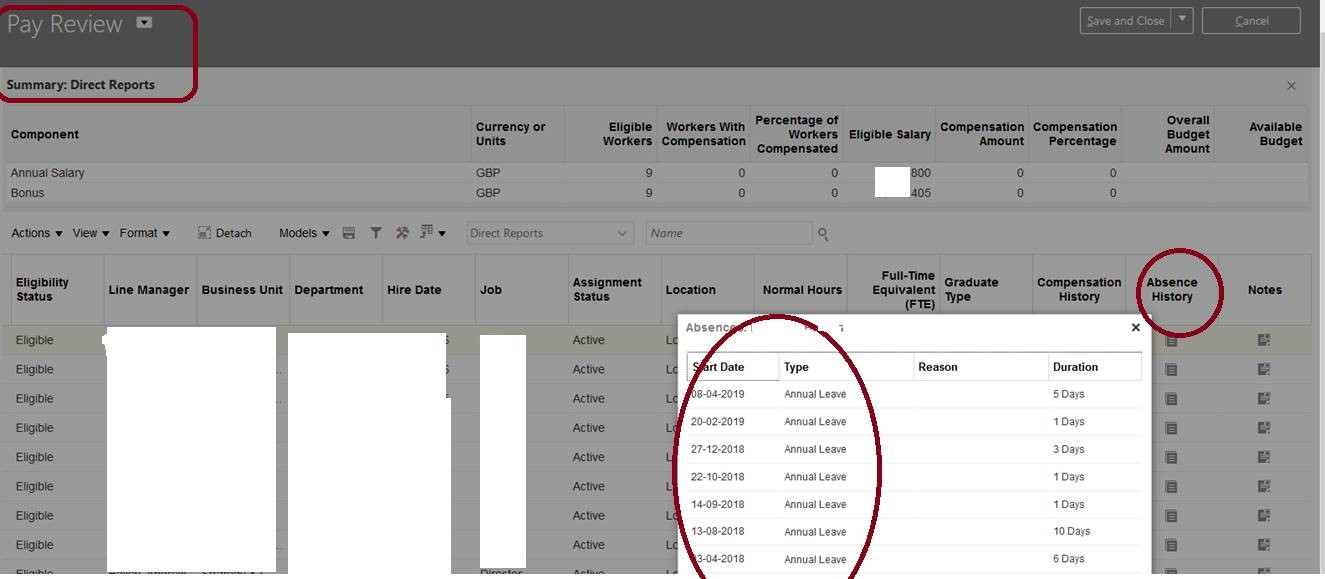Expand the Save and Close dropdown arrow
The width and height of the screenshot is (1325, 579).
coord(1182,21)
